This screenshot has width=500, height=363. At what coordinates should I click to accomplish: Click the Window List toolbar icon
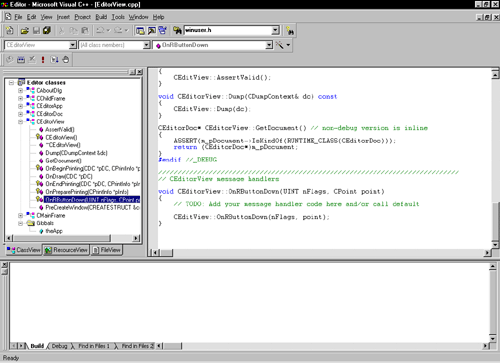[163, 31]
